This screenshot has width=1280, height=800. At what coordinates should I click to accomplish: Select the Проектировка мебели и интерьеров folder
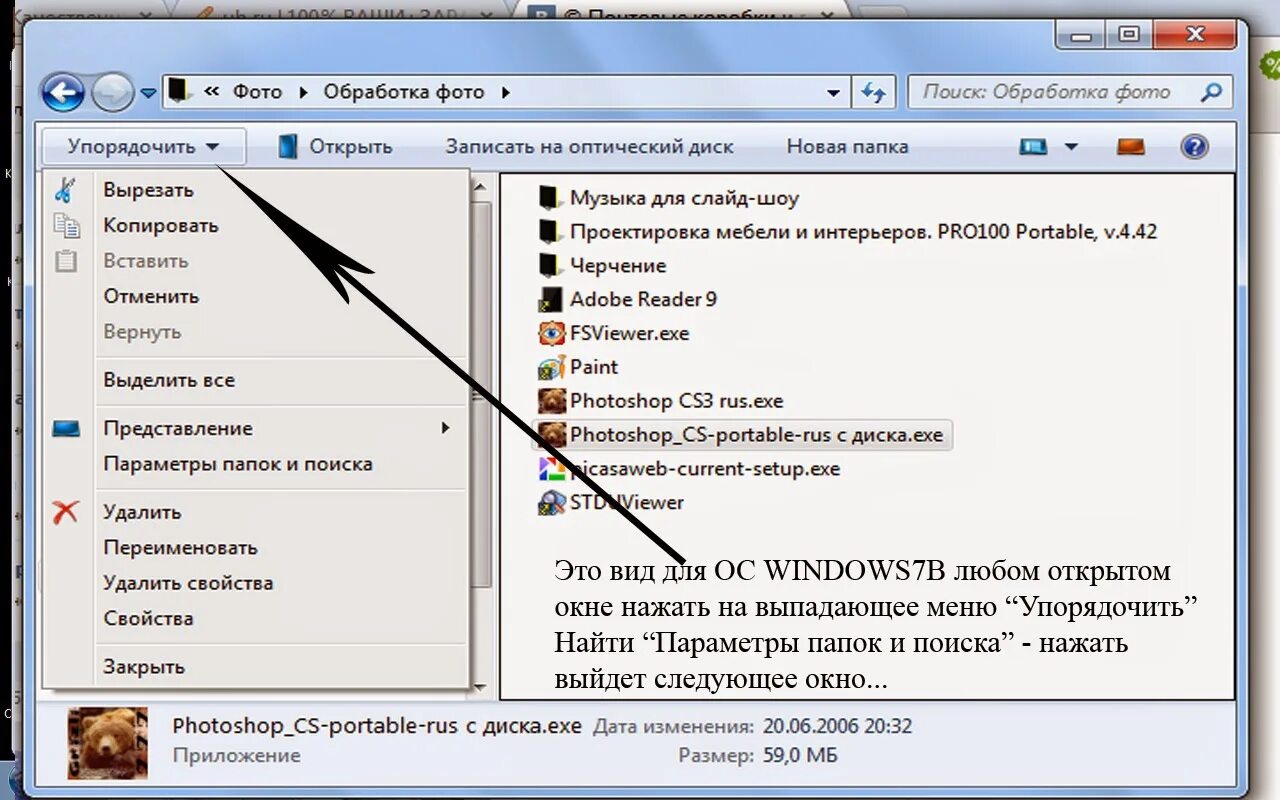tap(847, 232)
